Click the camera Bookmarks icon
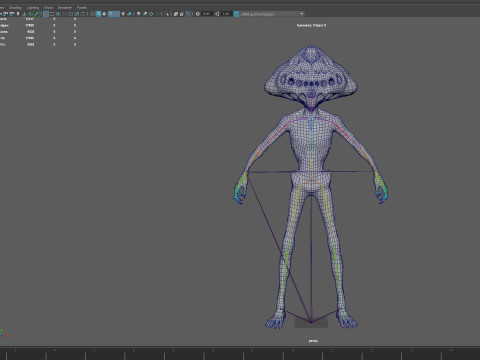Image resolution: width=480 pixels, height=360 pixels. tap(18, 14)
